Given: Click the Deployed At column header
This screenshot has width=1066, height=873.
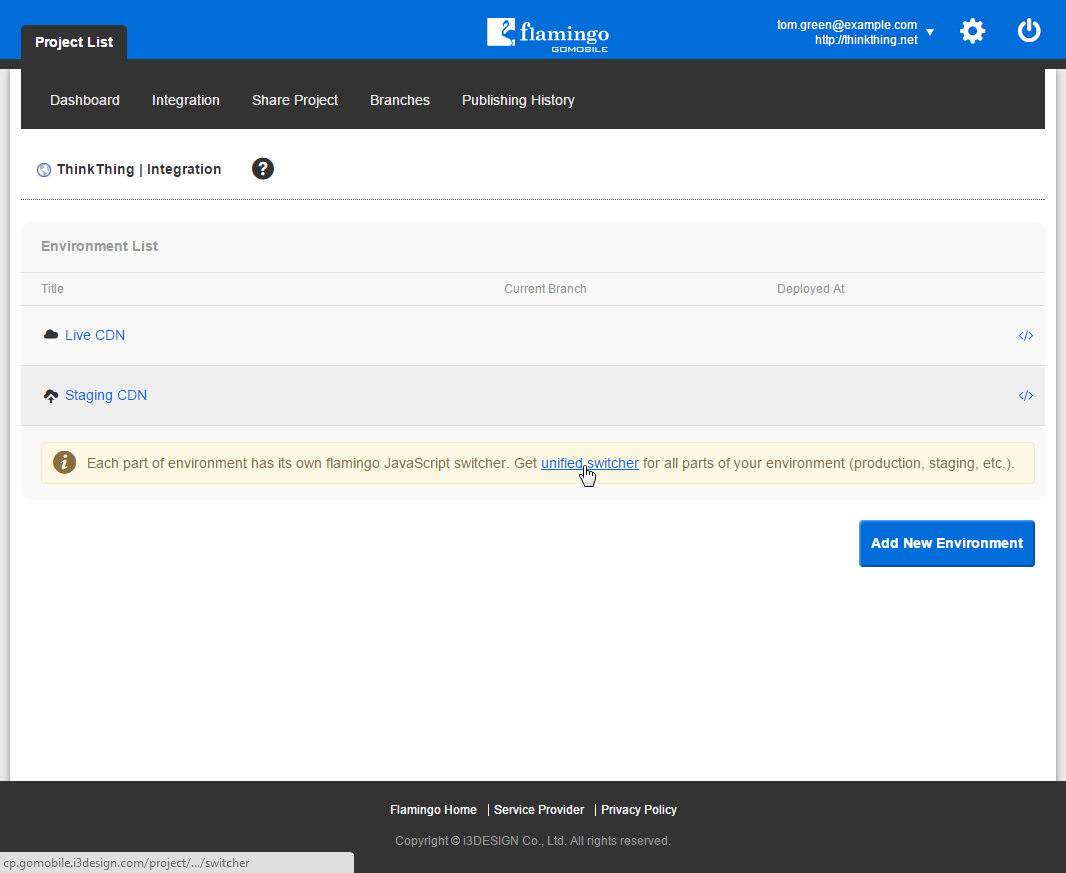Looking at the screenshot, I should 810,289.
